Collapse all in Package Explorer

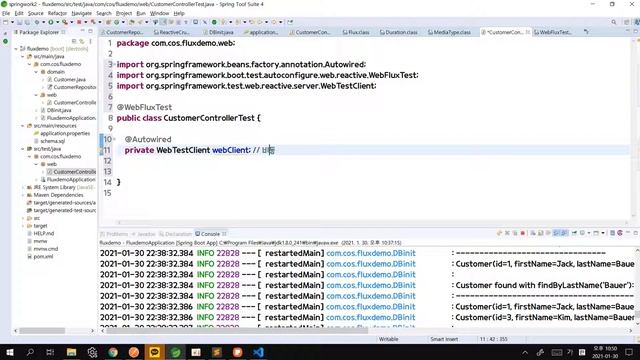[74, 41]
